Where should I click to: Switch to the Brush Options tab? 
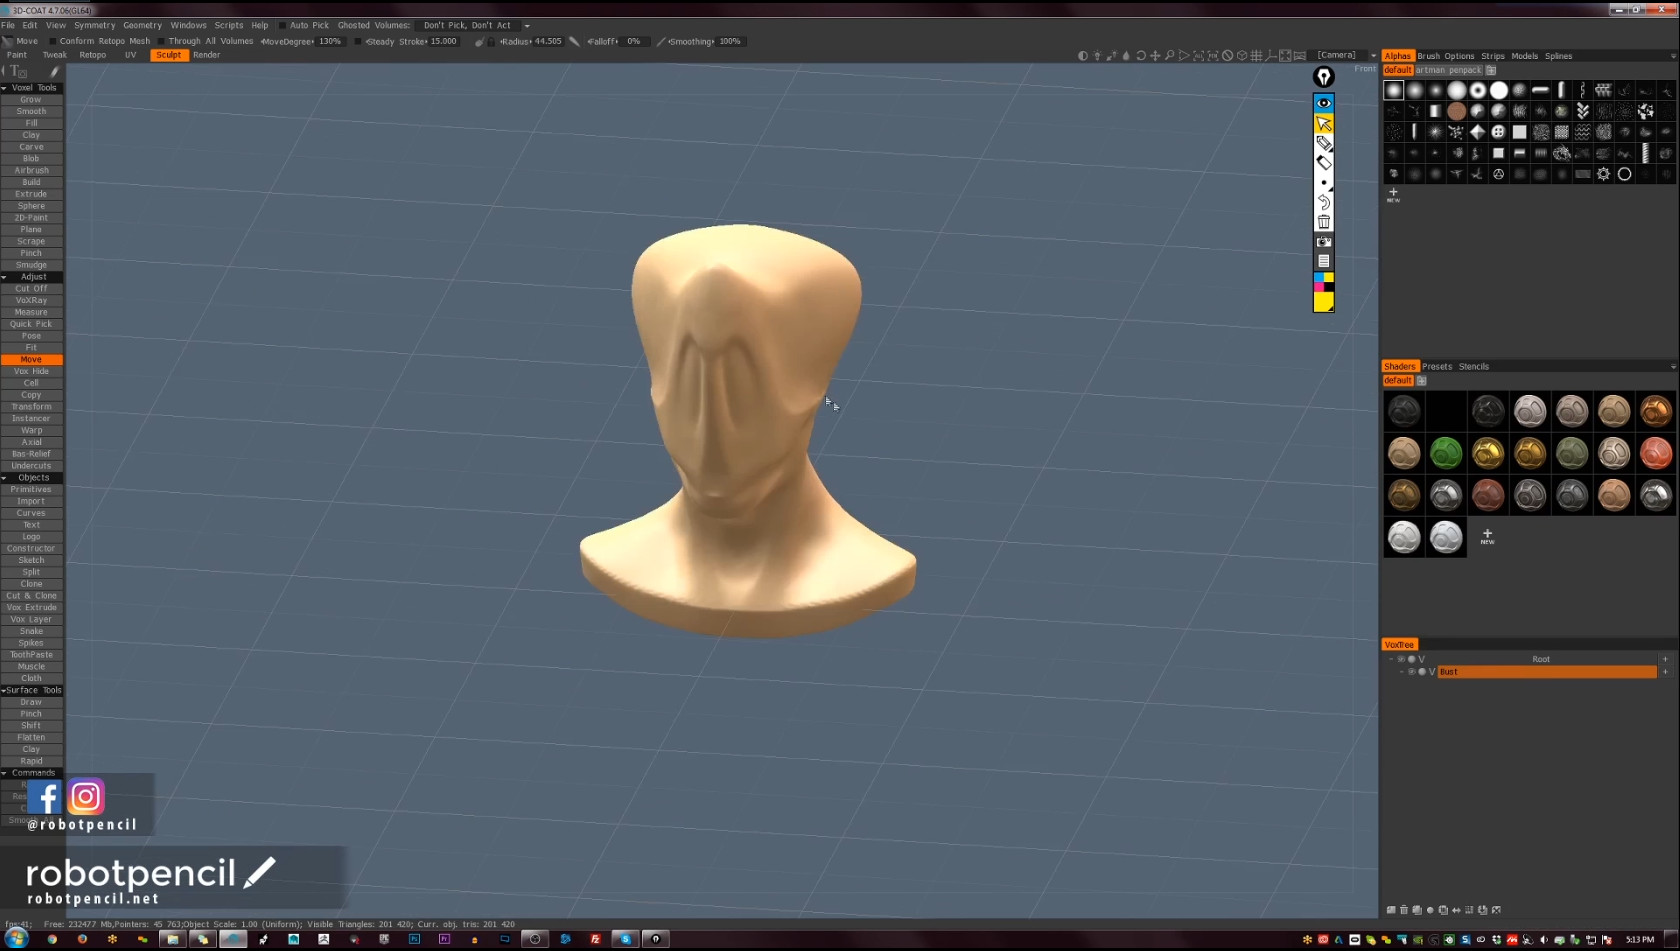[1446, 56]
